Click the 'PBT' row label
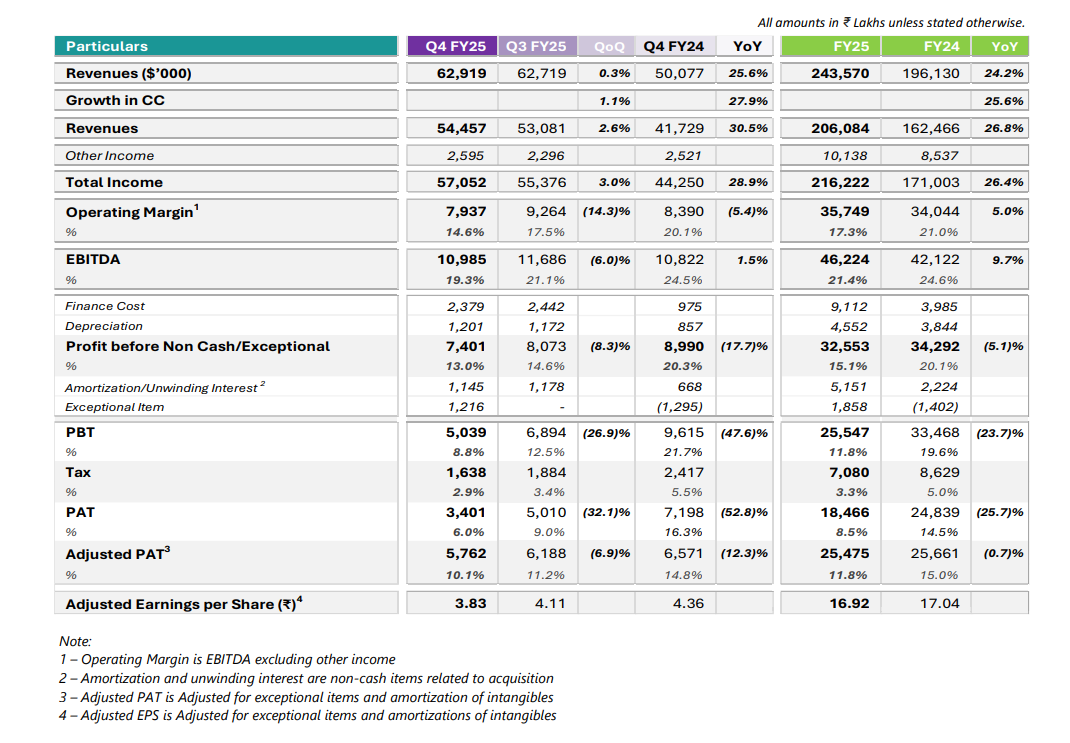The width and height of the screenshot is (1070, 743). (80, 432)
